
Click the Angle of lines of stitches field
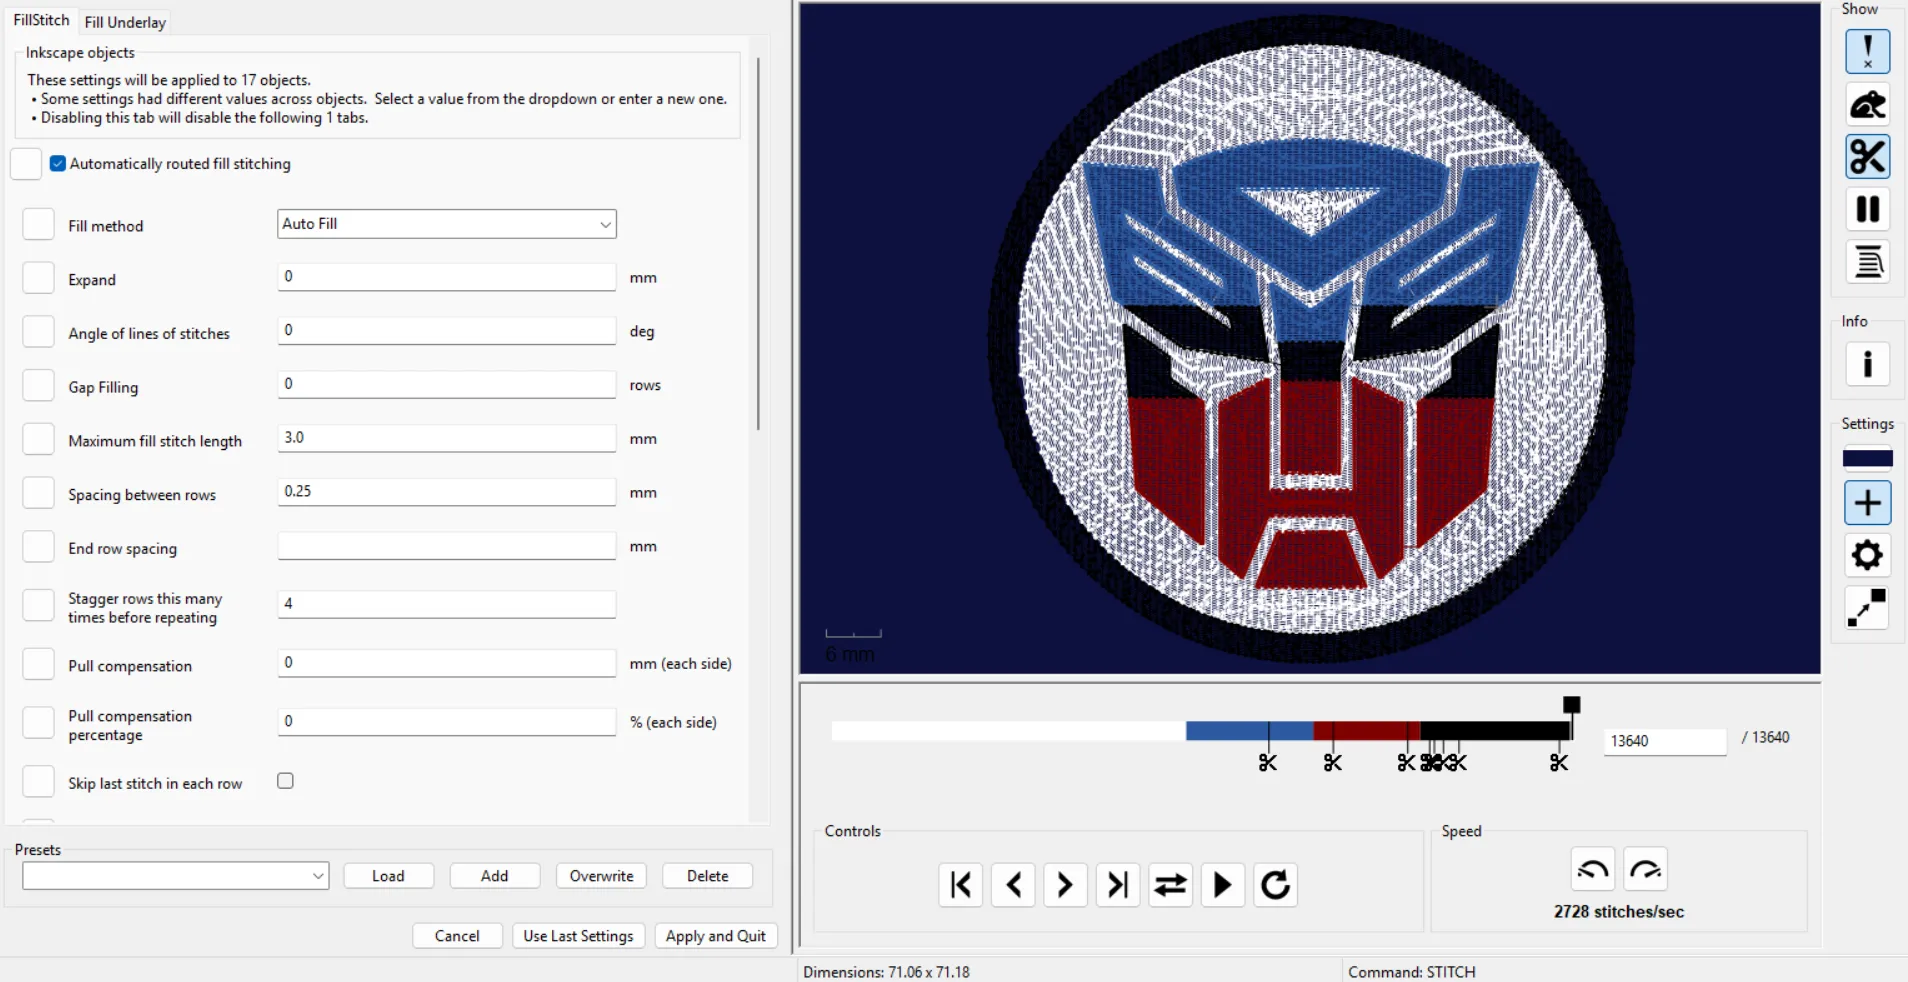[447, 331]
